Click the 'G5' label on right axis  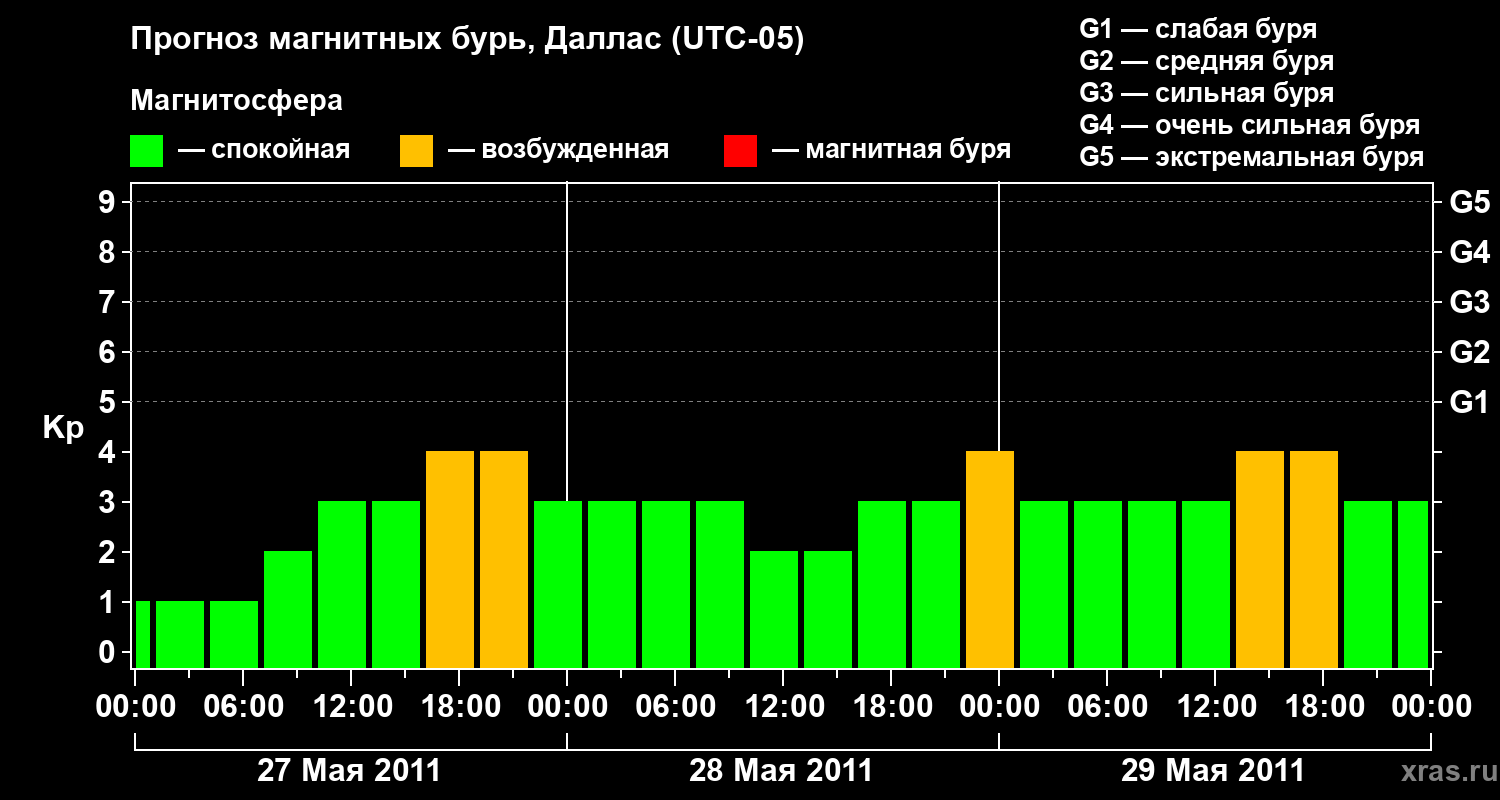[1470, 202]
